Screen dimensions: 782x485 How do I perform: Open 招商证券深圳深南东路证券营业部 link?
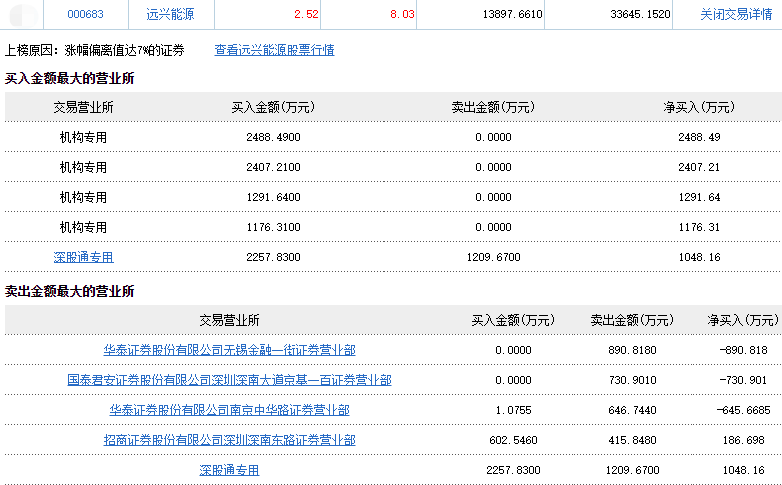pos(229,440)
